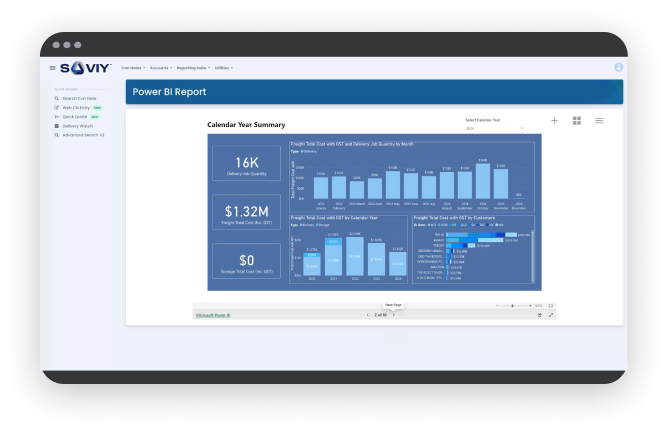668x432 pixels.
Task: Go to previous page arrow in Power BI footer
Action: tap(368, 315)
